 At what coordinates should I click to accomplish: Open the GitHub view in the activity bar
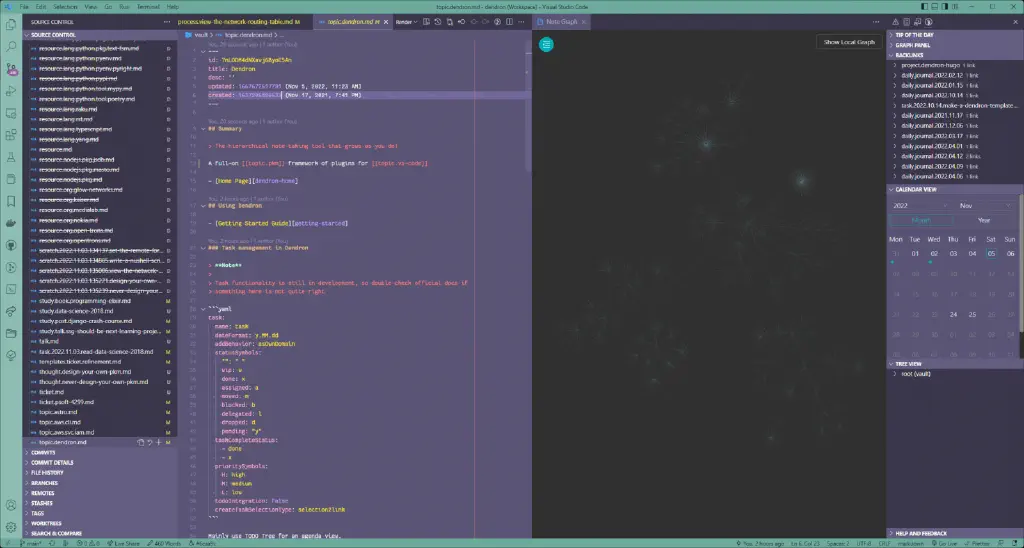(10, 245)
